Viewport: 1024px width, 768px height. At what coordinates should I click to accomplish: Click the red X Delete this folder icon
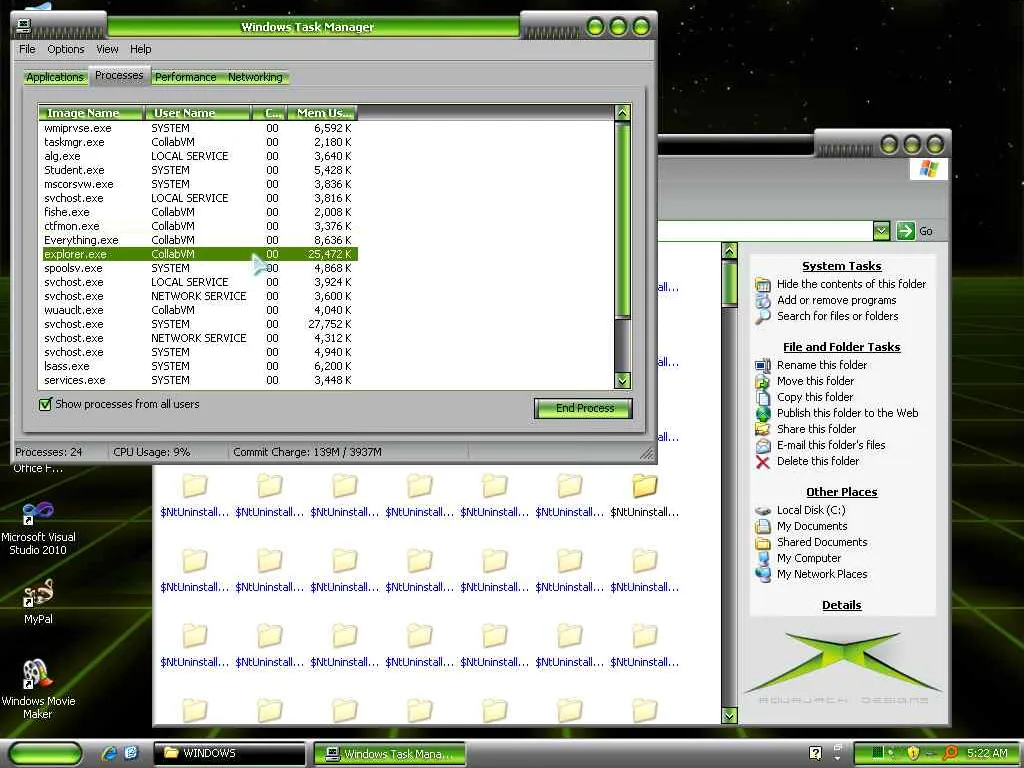(x=762, y=462)
